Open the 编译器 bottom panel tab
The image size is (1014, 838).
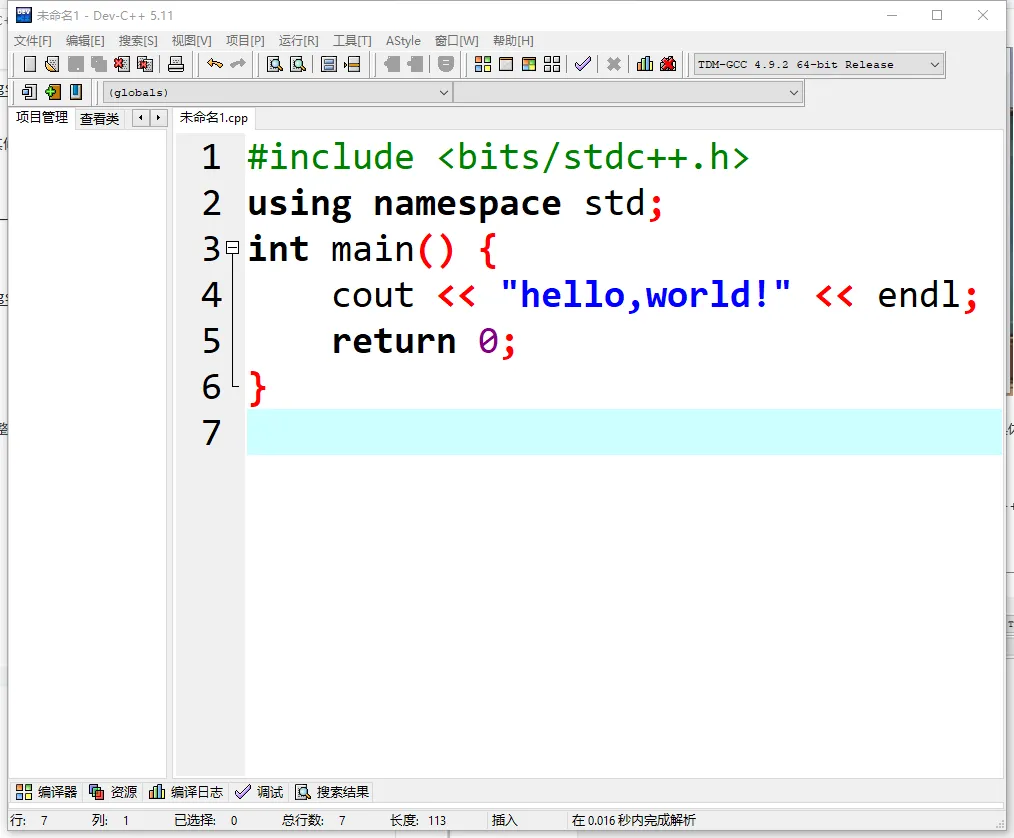coord(47,792)
